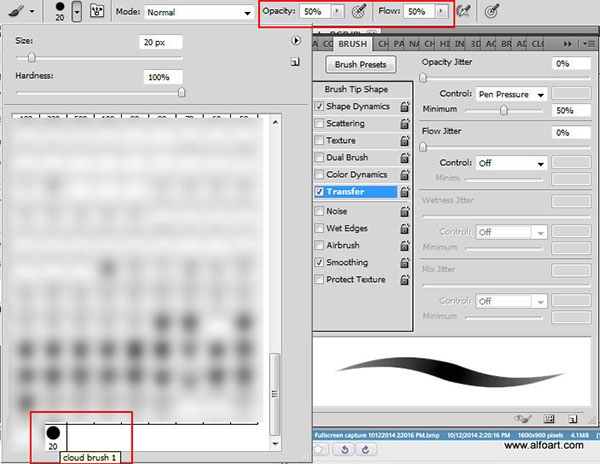This screenshot has height=464, width=600.
Task: Click the Hardness field showing 100%
Action: point(163,77)
